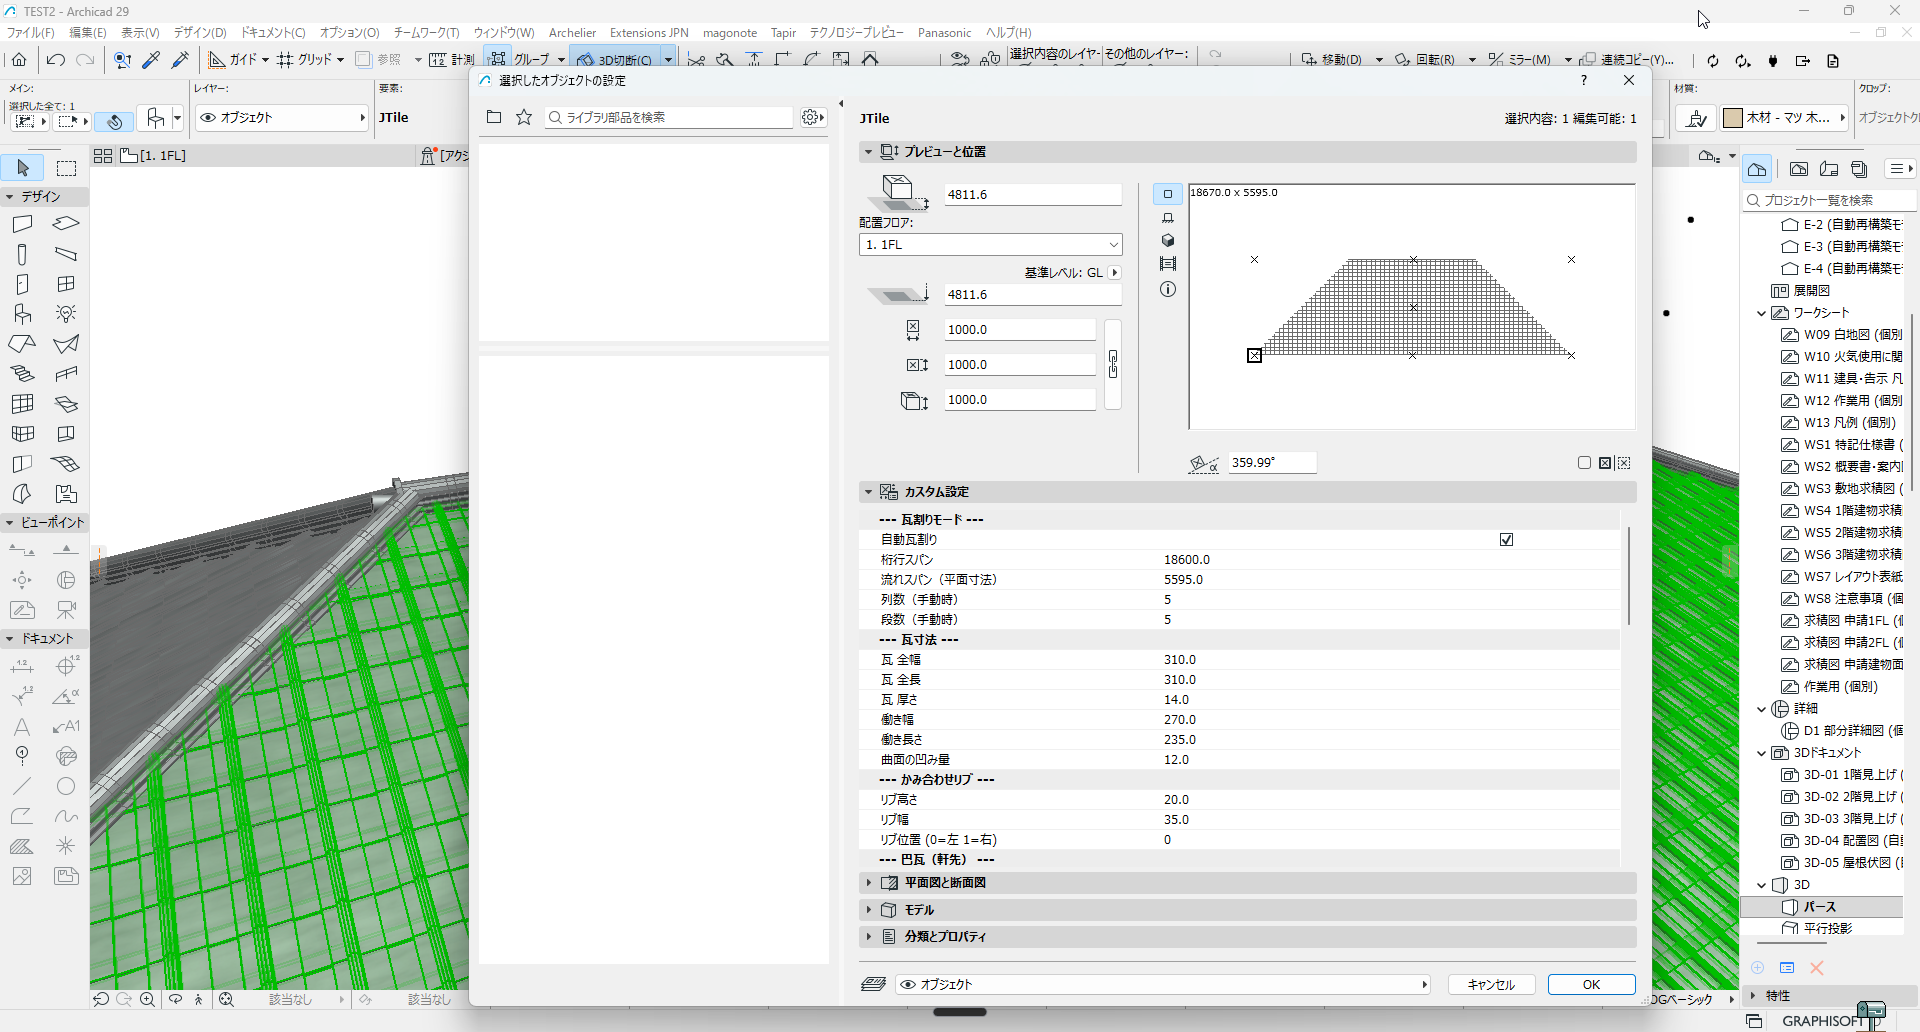Show object information in preview panel
Viewport: 1920px width, 1032px height.
[1168, 289]
